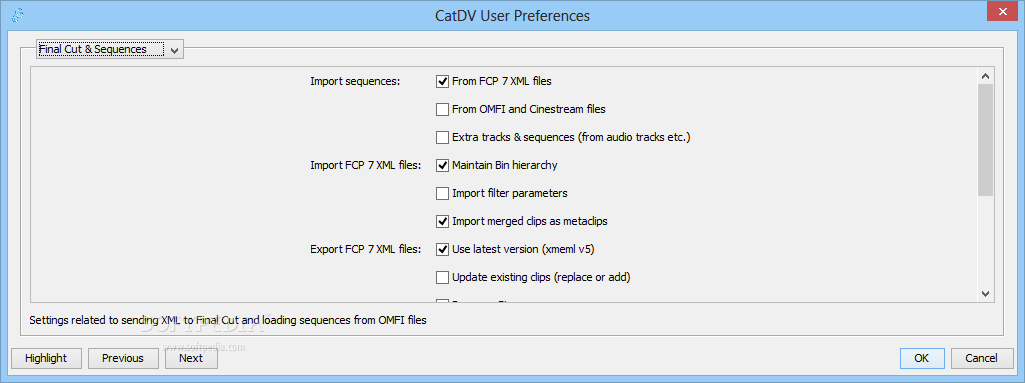The height and width of the screenshot is (383, 1025).
Task: Check Import filter parameters
Action: click(x=443, y=193)
